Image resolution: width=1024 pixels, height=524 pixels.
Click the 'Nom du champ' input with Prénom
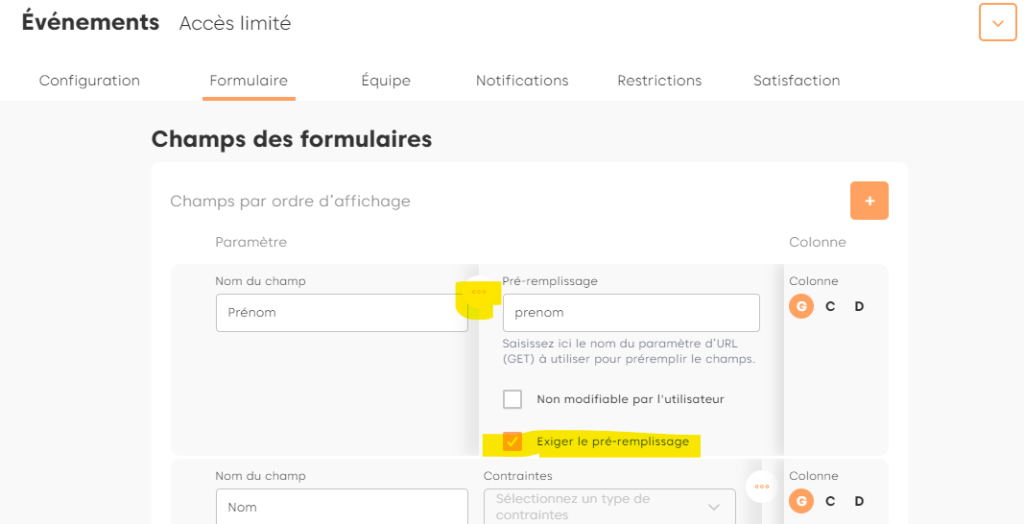point(341,313)
